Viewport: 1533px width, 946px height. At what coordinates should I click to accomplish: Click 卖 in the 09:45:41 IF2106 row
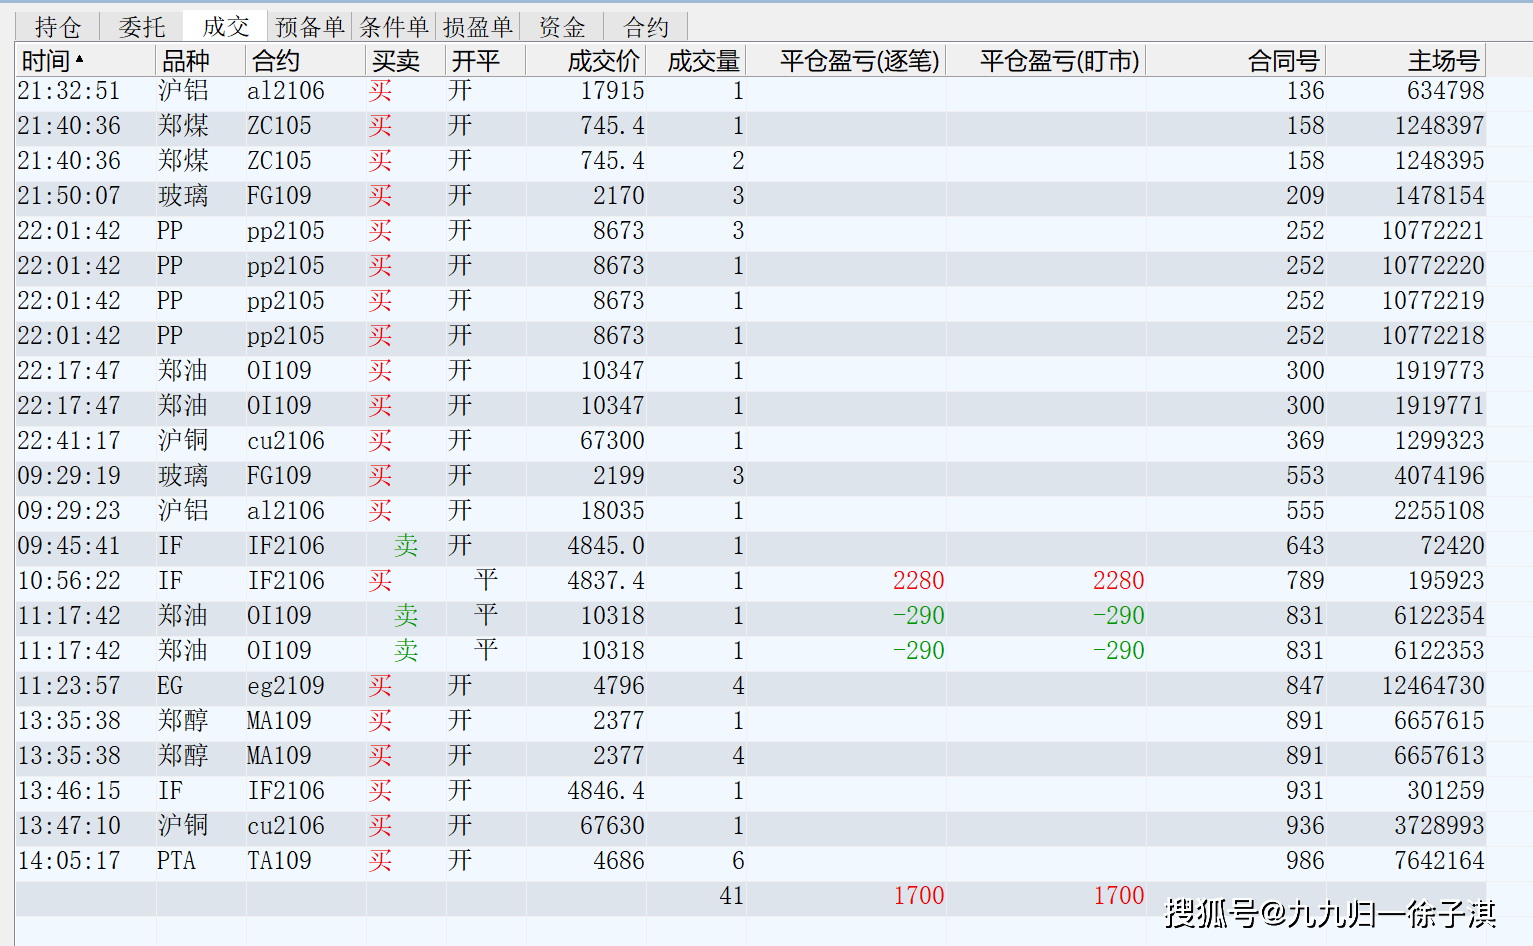406,545
